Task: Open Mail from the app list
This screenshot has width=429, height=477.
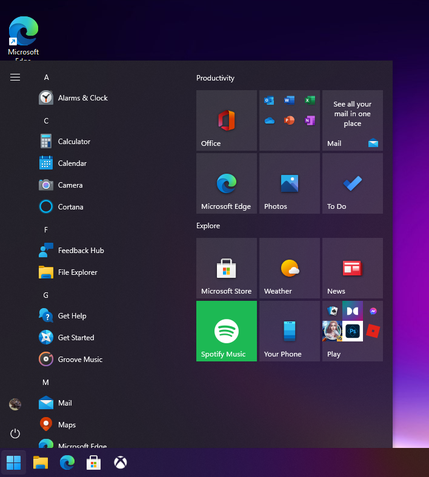Action: tap(56, 403)
